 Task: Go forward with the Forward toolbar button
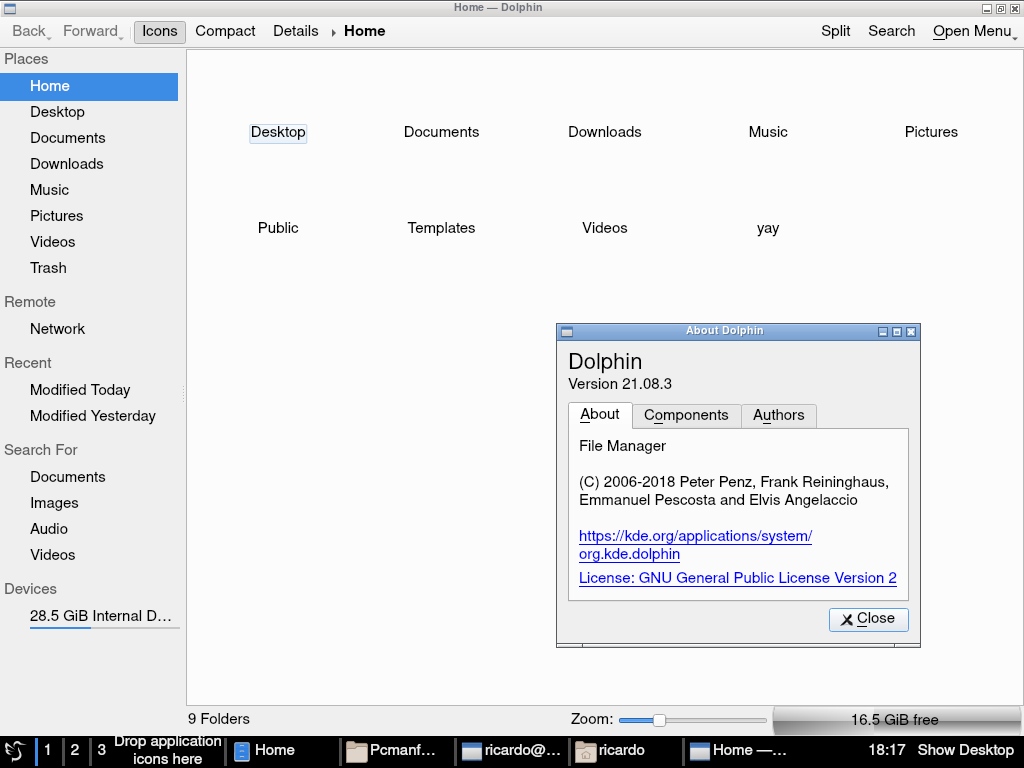click(x=90, y=31)
